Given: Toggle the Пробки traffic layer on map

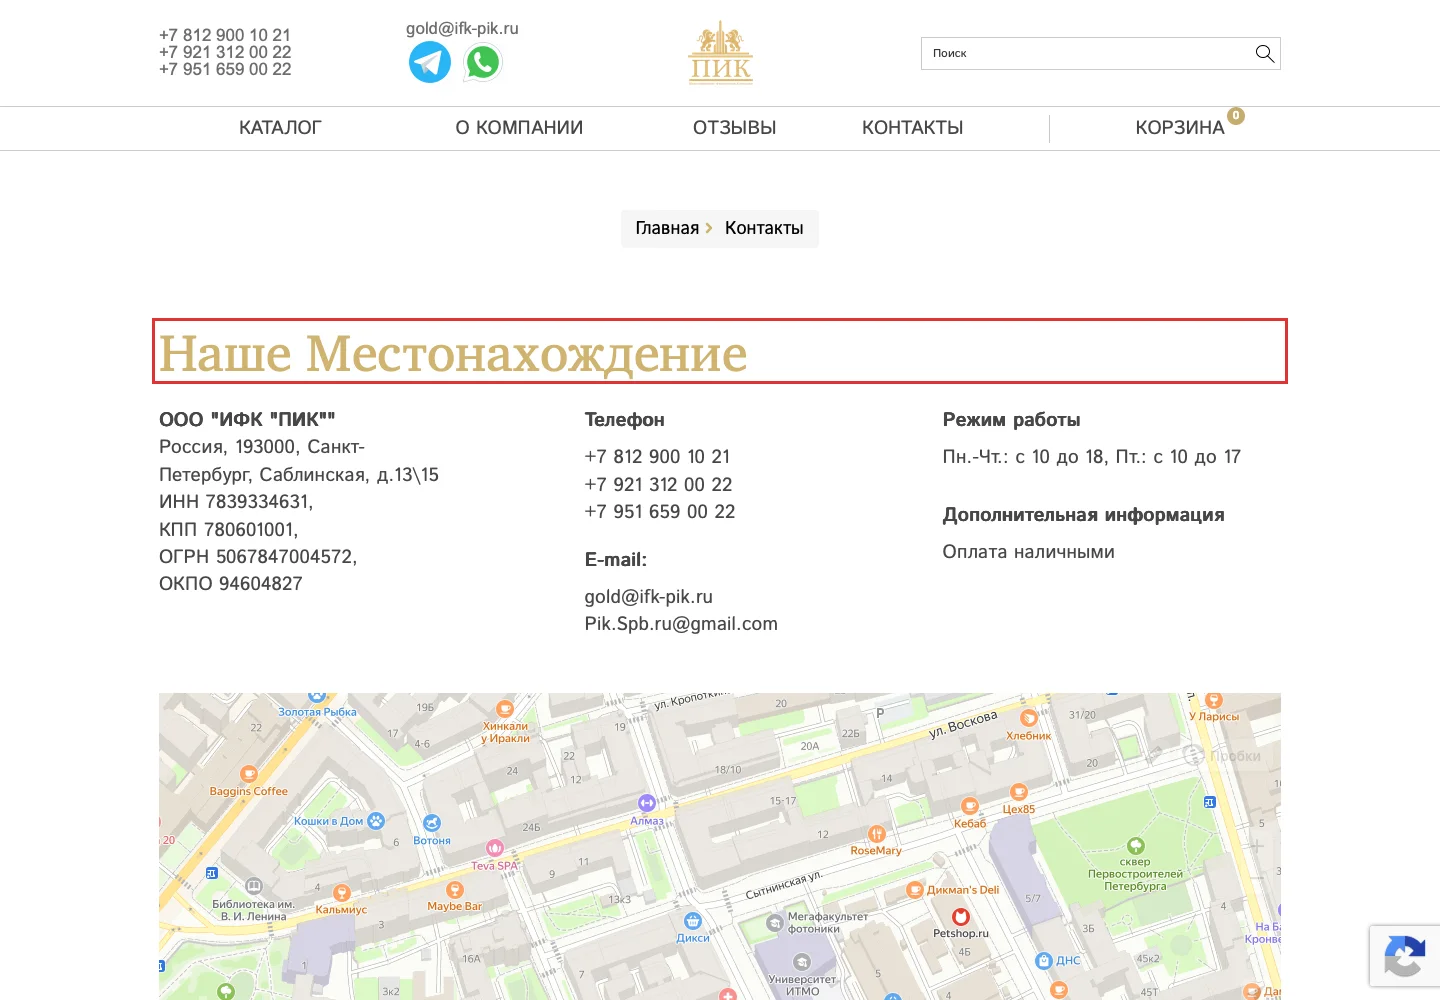Looking at the screenshot, I should [1221, 756].
